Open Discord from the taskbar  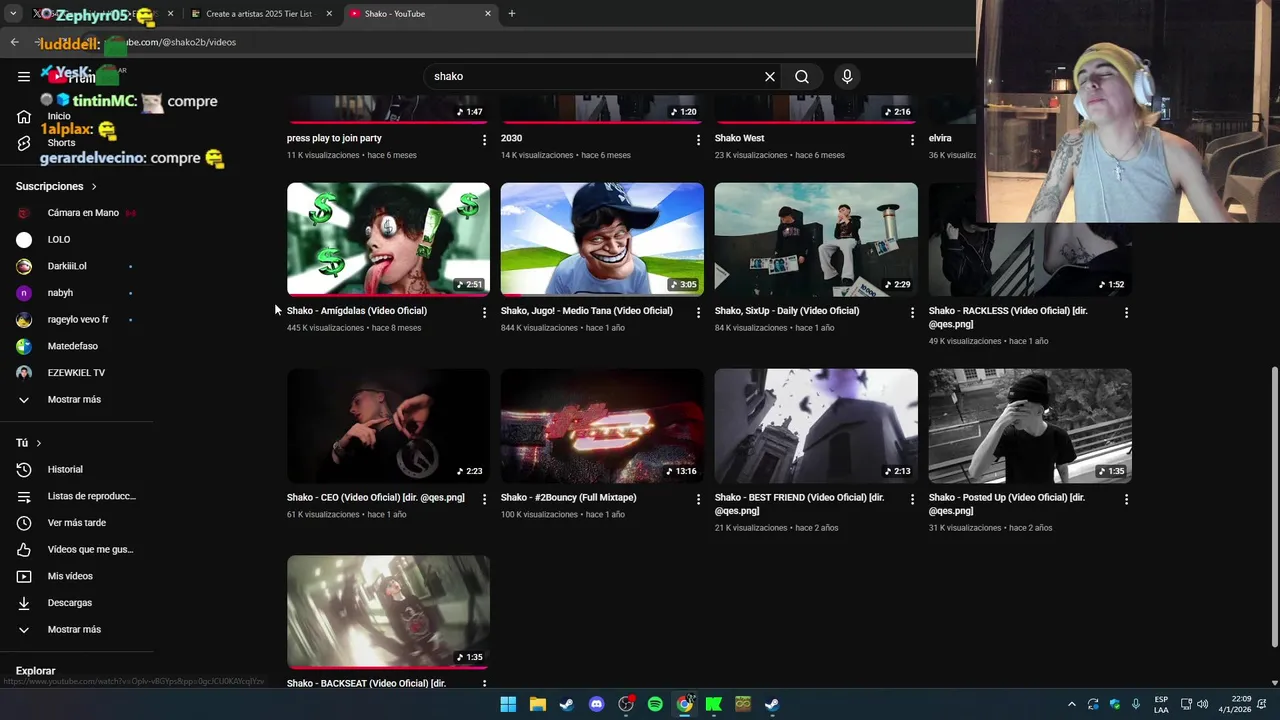596,704
